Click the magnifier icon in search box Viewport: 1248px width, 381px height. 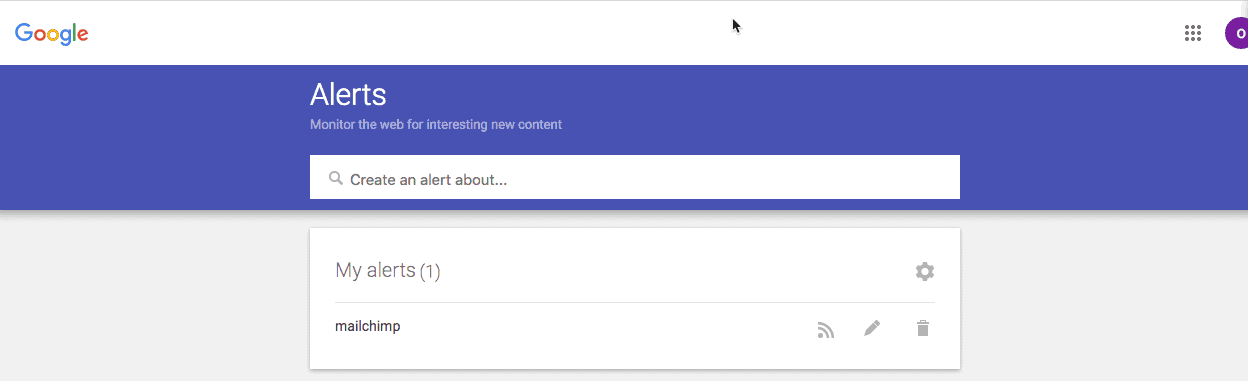[336, 179]
